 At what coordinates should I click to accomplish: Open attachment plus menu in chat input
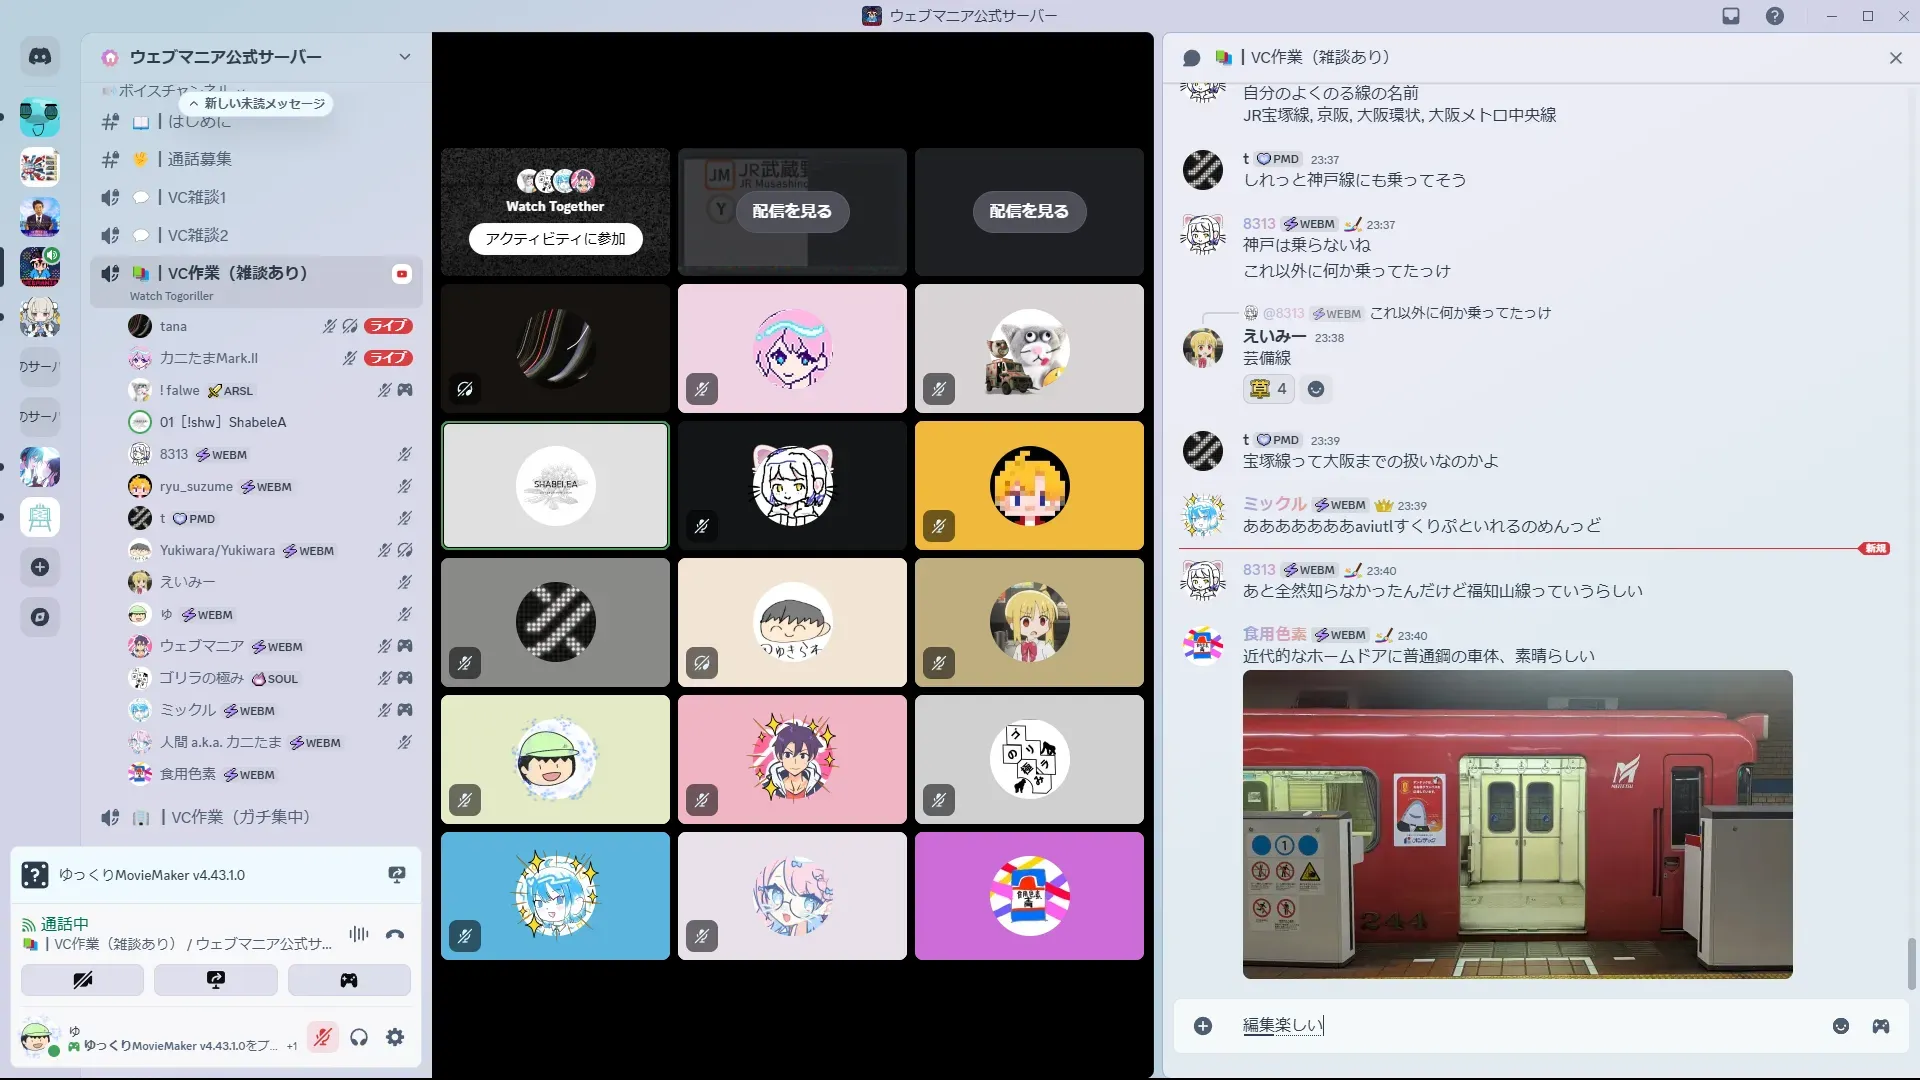[x=1203, y=1026]
